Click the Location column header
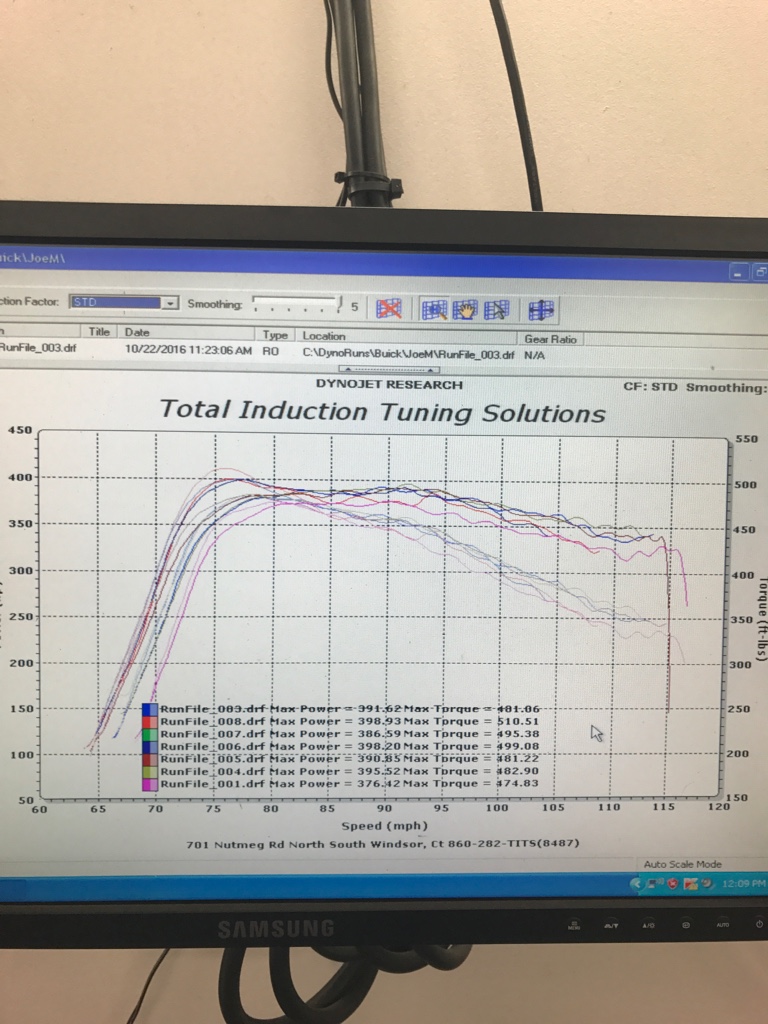Image resolution: width=768 pixels, height=1024 pixels. 324,336
